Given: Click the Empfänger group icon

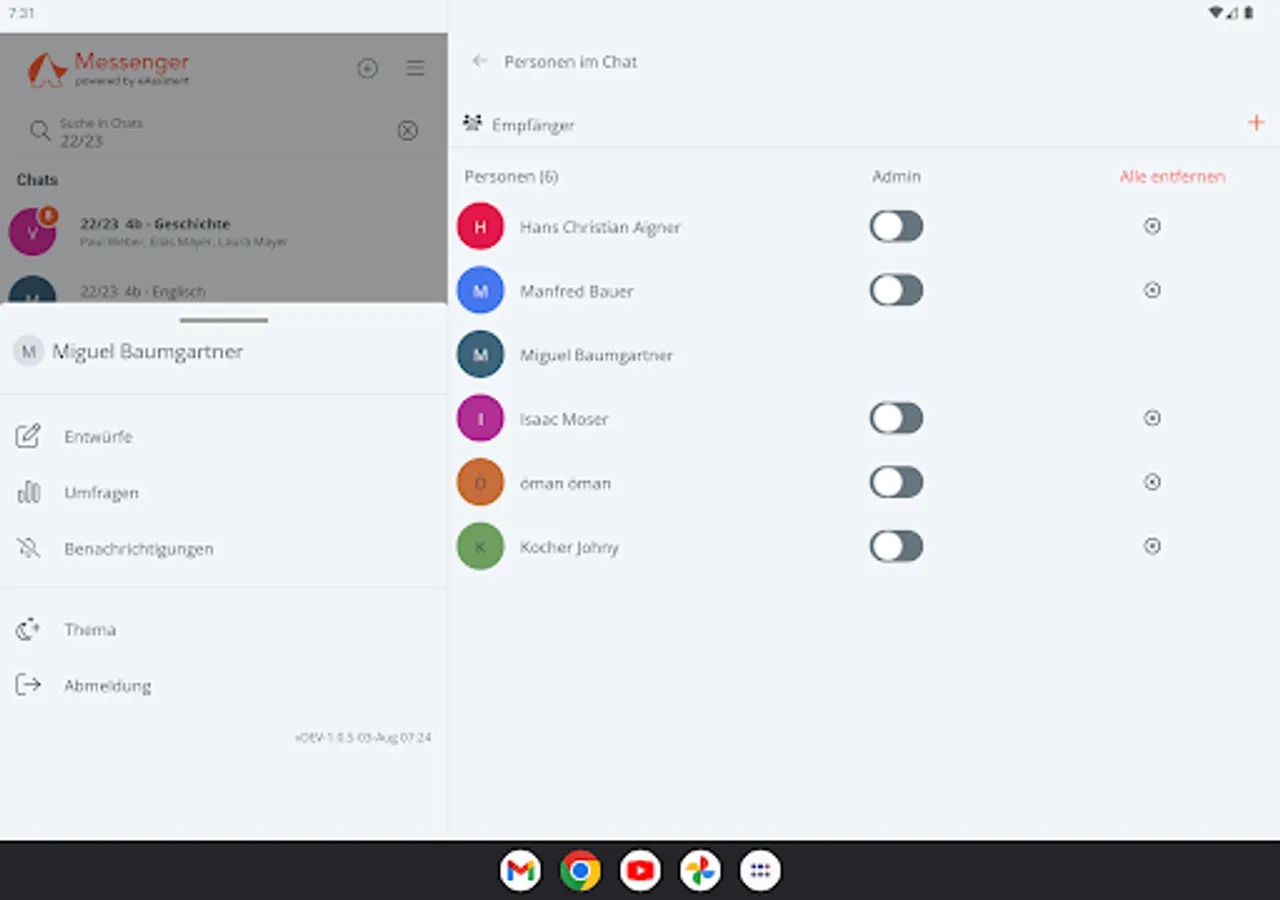Looking at the screenshot, I should (473, 124).
